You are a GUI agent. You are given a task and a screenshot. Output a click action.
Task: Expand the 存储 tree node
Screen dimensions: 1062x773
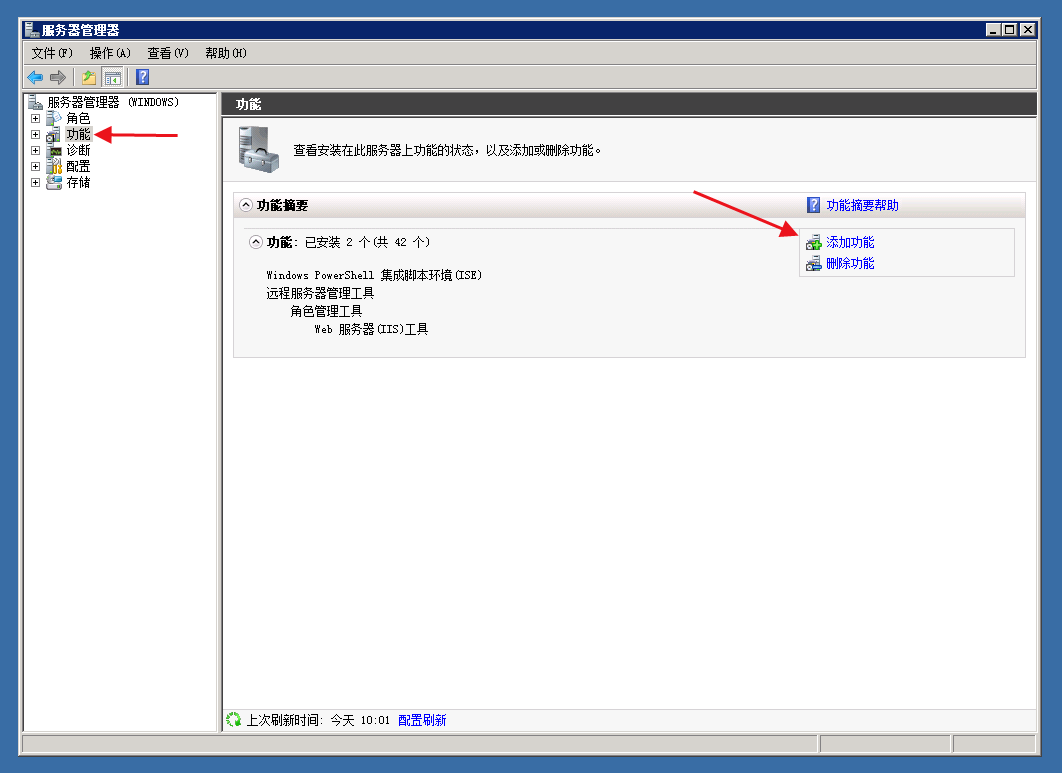click(36, 182)
